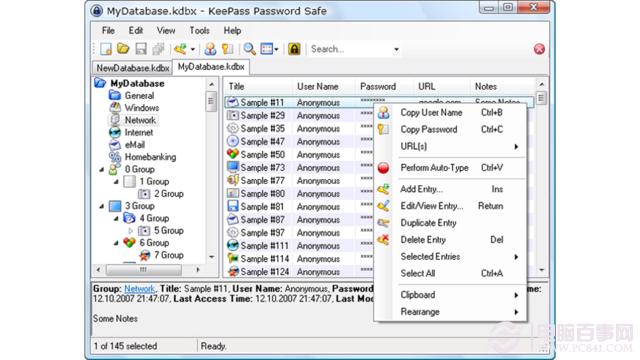Screen dimensions: 640x360
Task: Select the MyDatabase root tree node
Action: tap(137, 83)
